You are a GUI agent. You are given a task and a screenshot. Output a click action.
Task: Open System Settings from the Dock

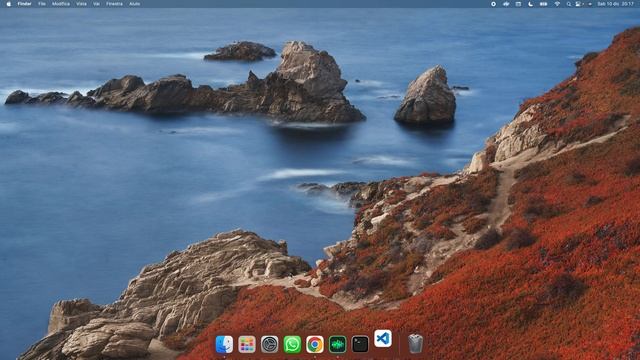click(x=269, y=344)
